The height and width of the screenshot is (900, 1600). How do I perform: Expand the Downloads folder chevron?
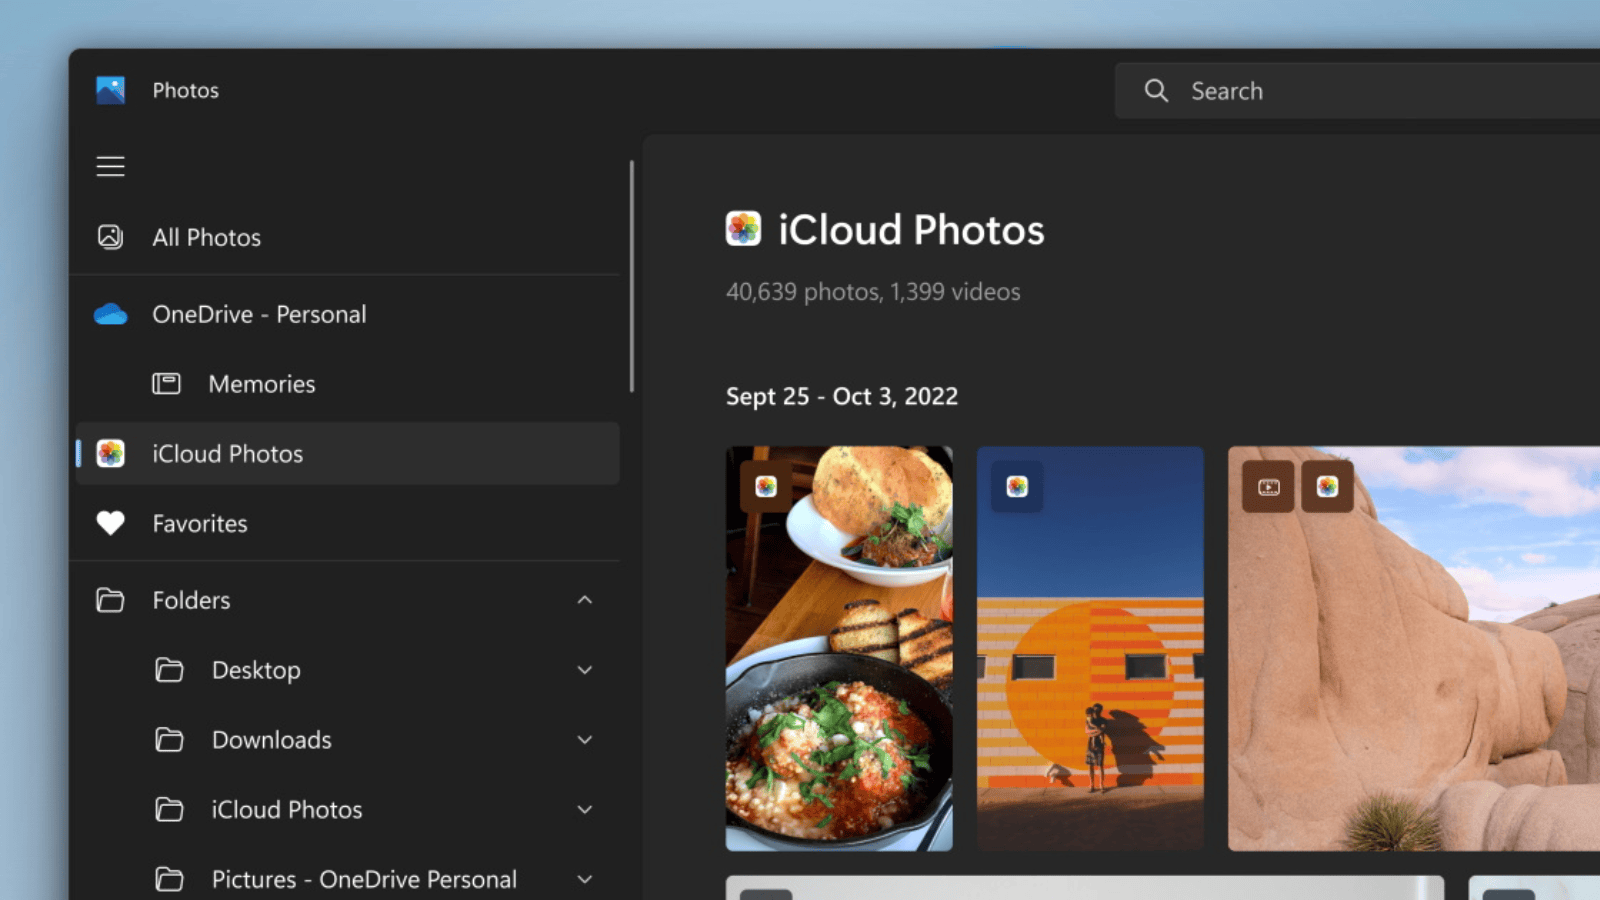coord(585,740)
